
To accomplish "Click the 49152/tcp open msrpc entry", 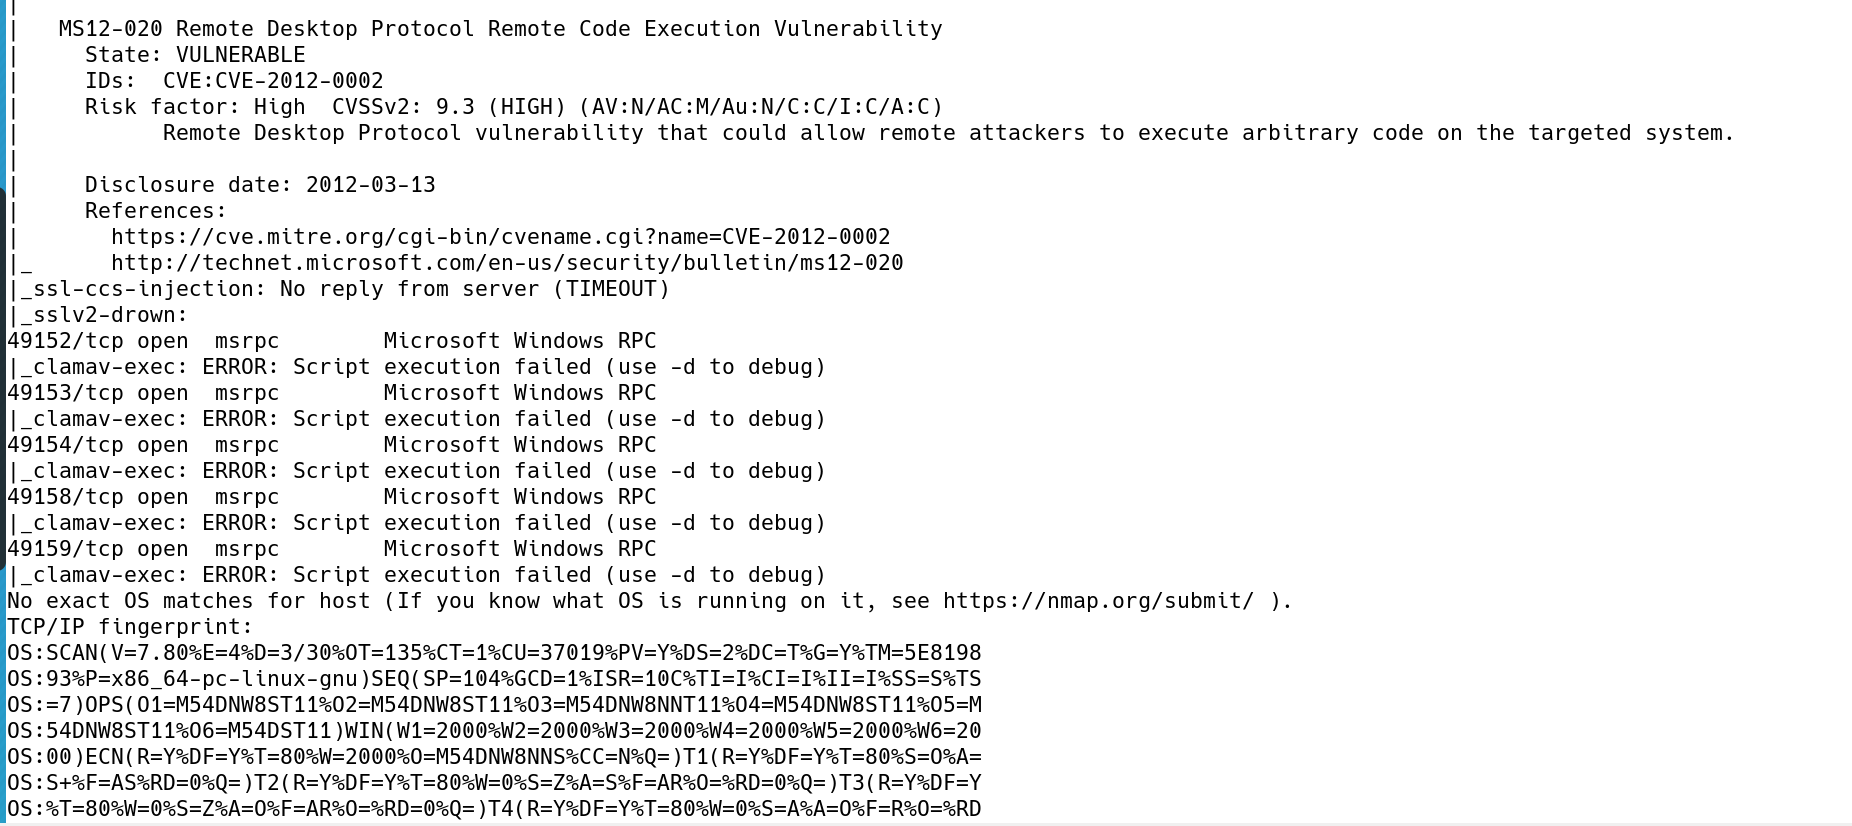I will tap(332, 341).
